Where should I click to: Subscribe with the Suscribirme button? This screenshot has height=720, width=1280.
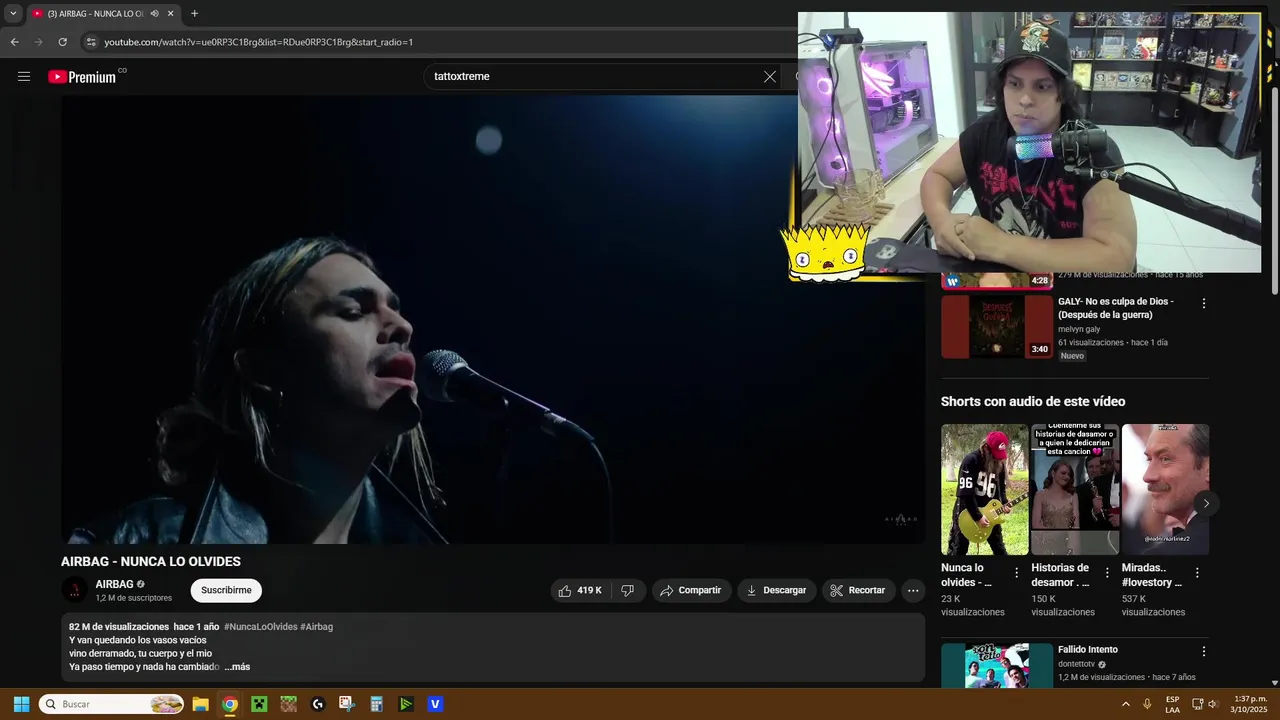tap(226, 590)
